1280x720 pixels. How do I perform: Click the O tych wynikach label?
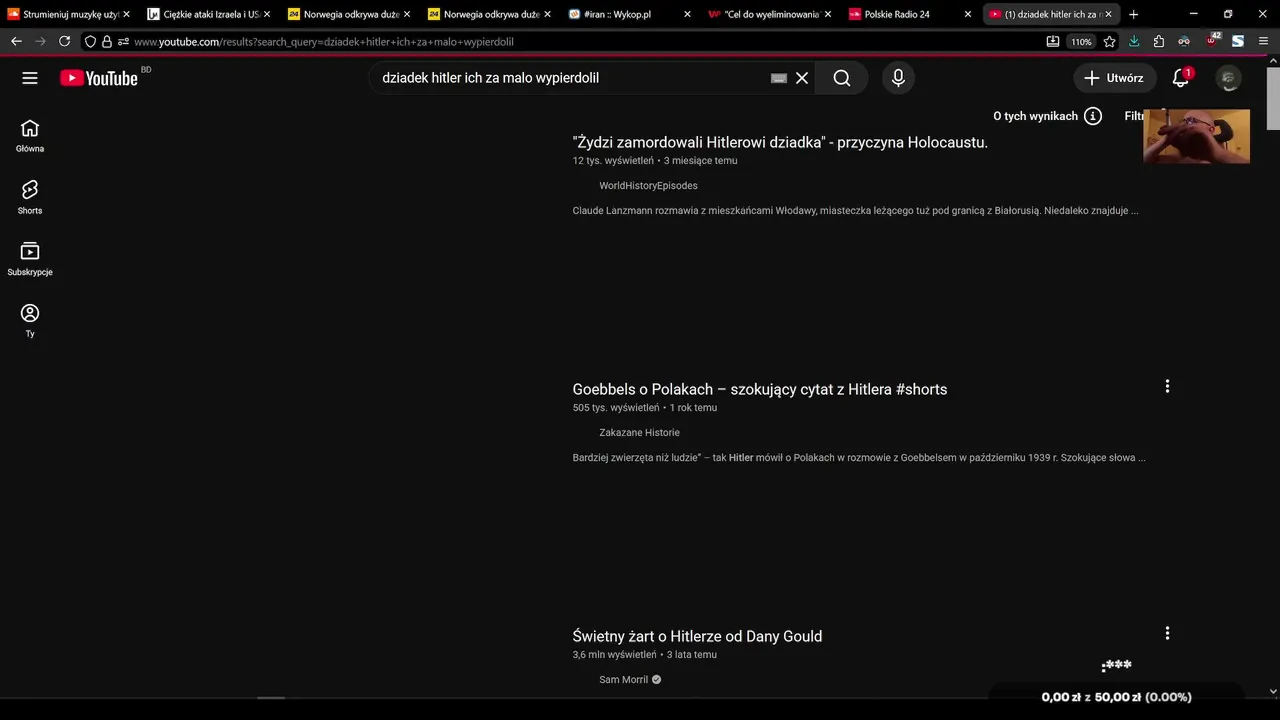[1035, 116]
